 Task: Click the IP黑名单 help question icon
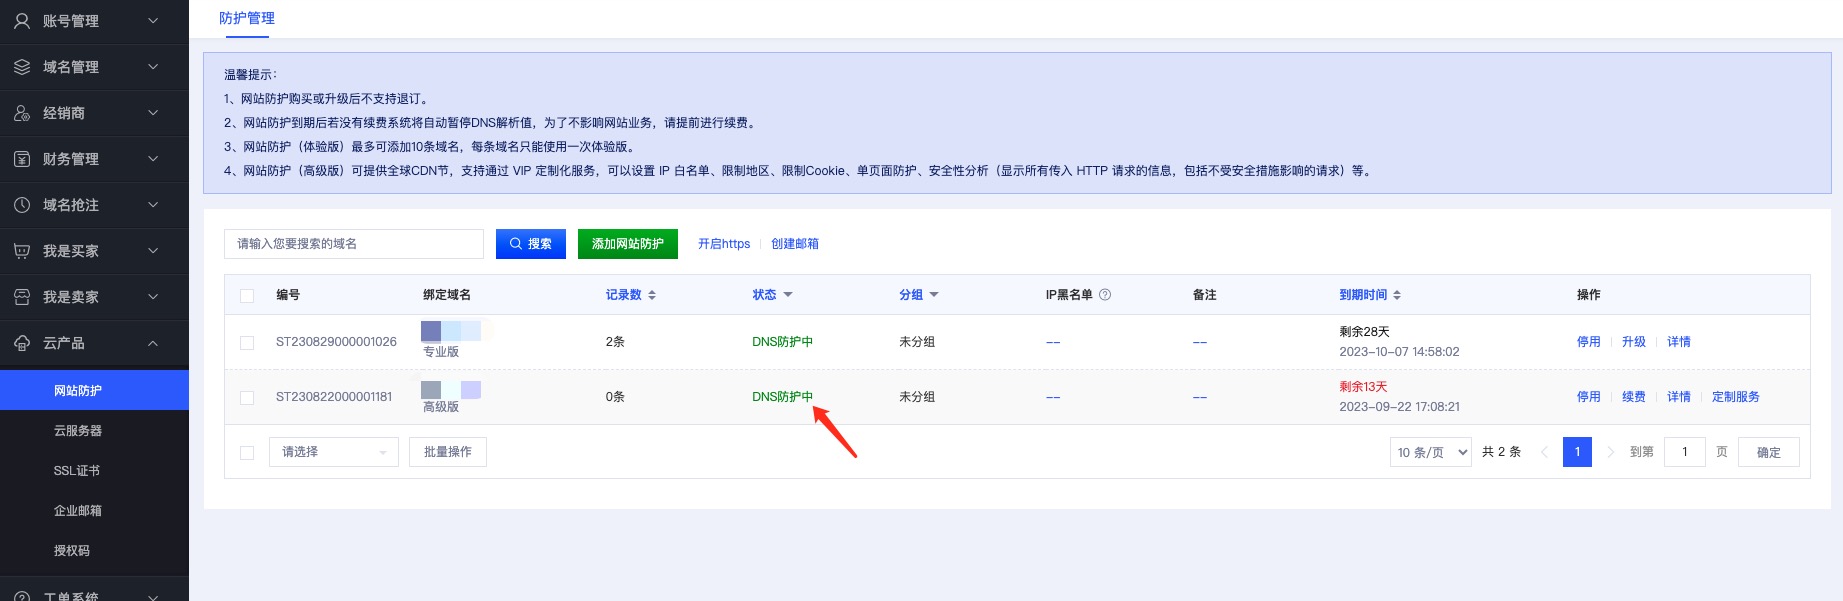[1105, 295]
